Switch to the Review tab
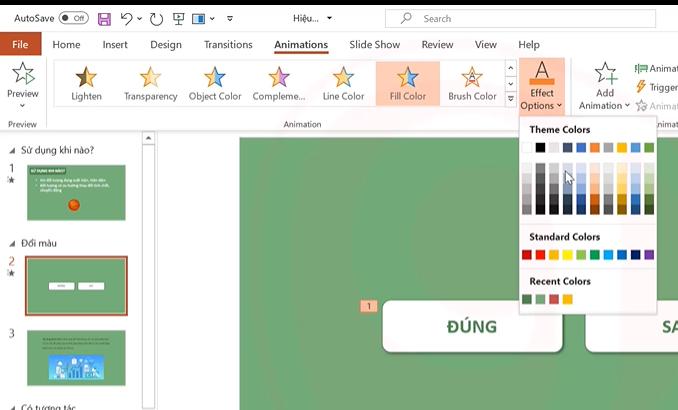678x410 pixels. [x=437, y=45]
